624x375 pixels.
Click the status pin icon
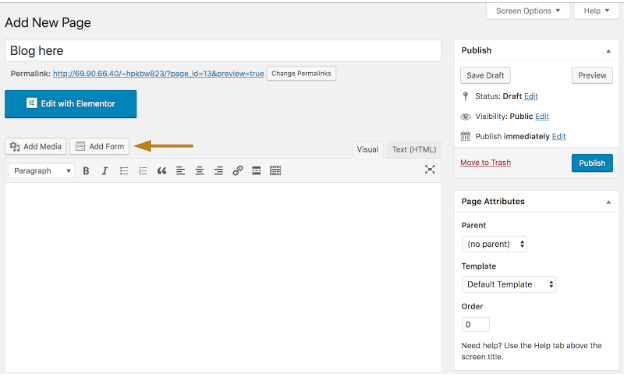(x=465, y=96)
